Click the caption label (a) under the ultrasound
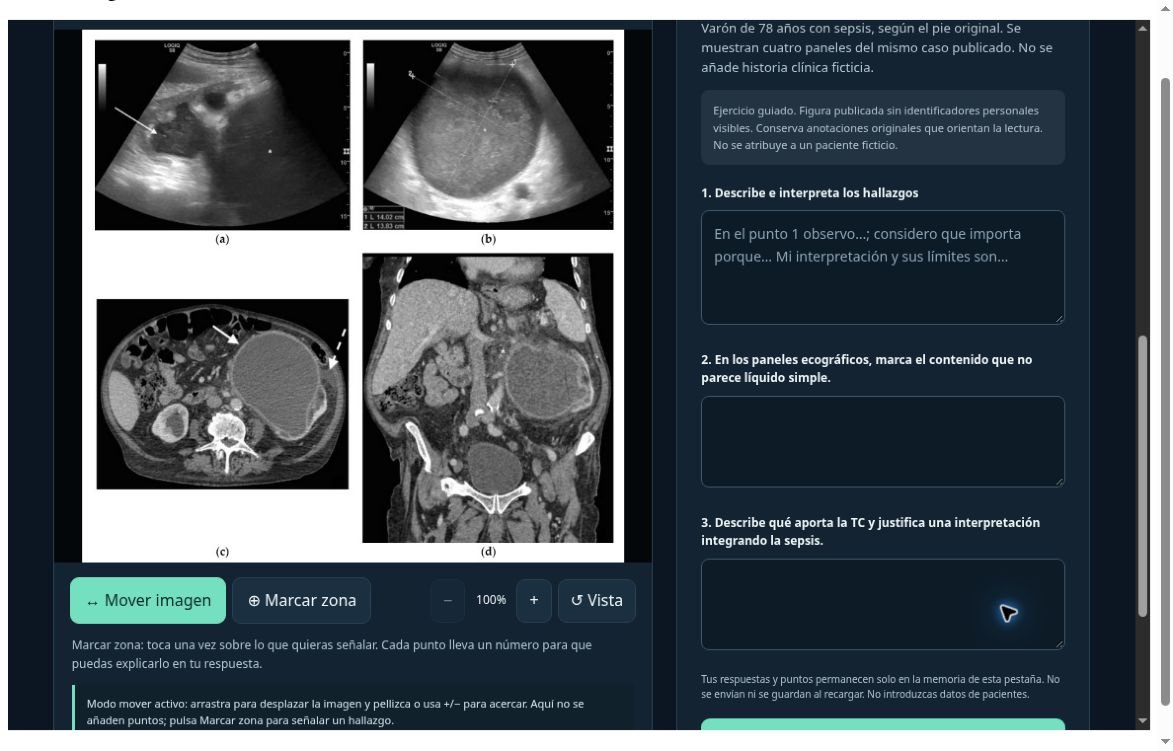Image resolution: width=1173 pixels, height=751 pixels. [x=222, y=239]
